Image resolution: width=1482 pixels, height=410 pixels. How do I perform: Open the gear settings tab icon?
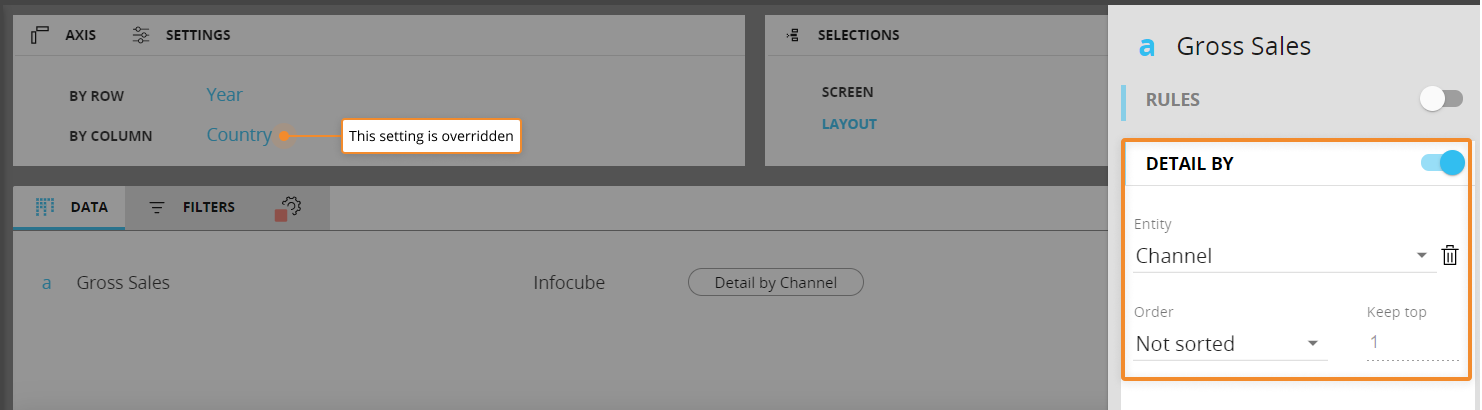coord(289,207)
